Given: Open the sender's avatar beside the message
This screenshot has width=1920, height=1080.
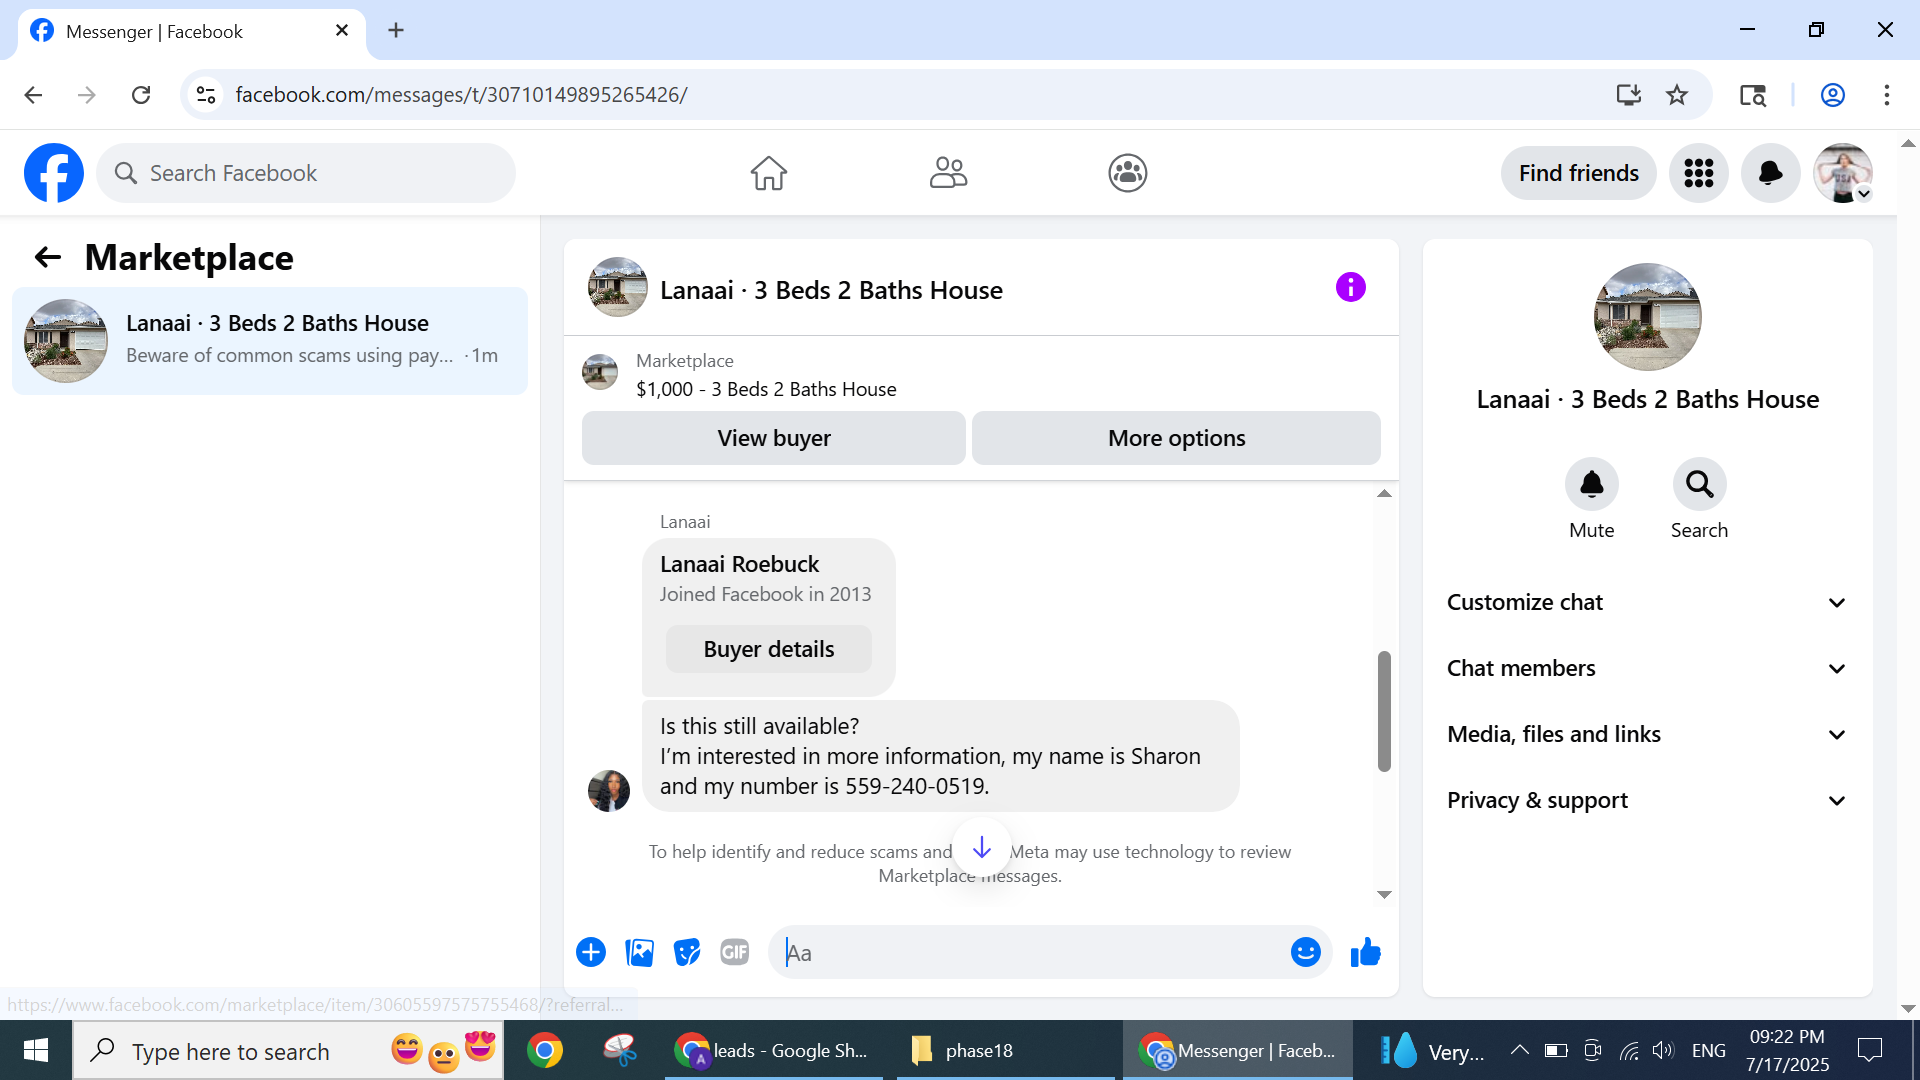Looking at the screenshot, I should 609,791.
